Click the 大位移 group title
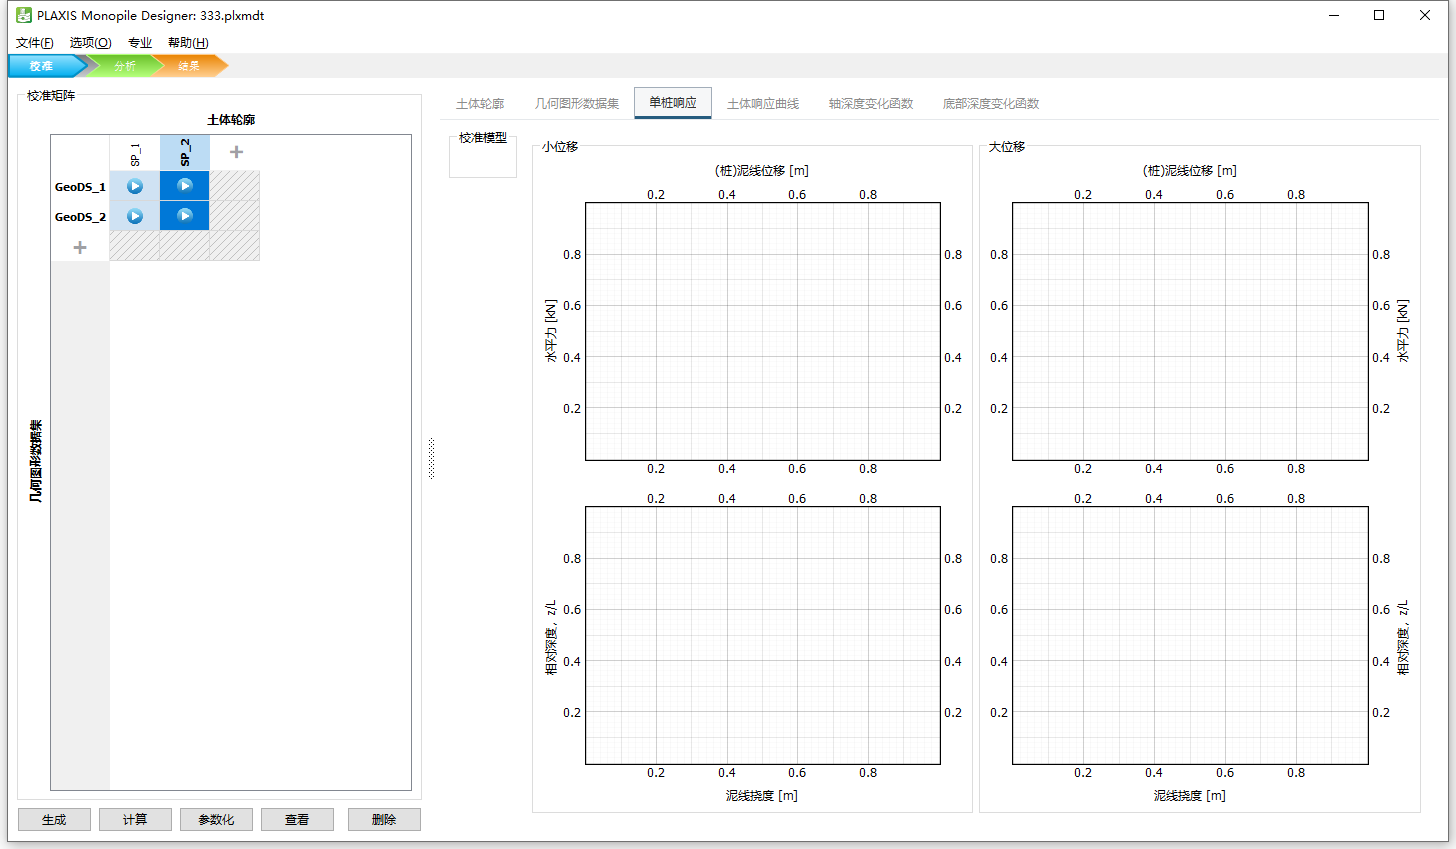Screen dimensions: 1456x849 coord(1007,147)
